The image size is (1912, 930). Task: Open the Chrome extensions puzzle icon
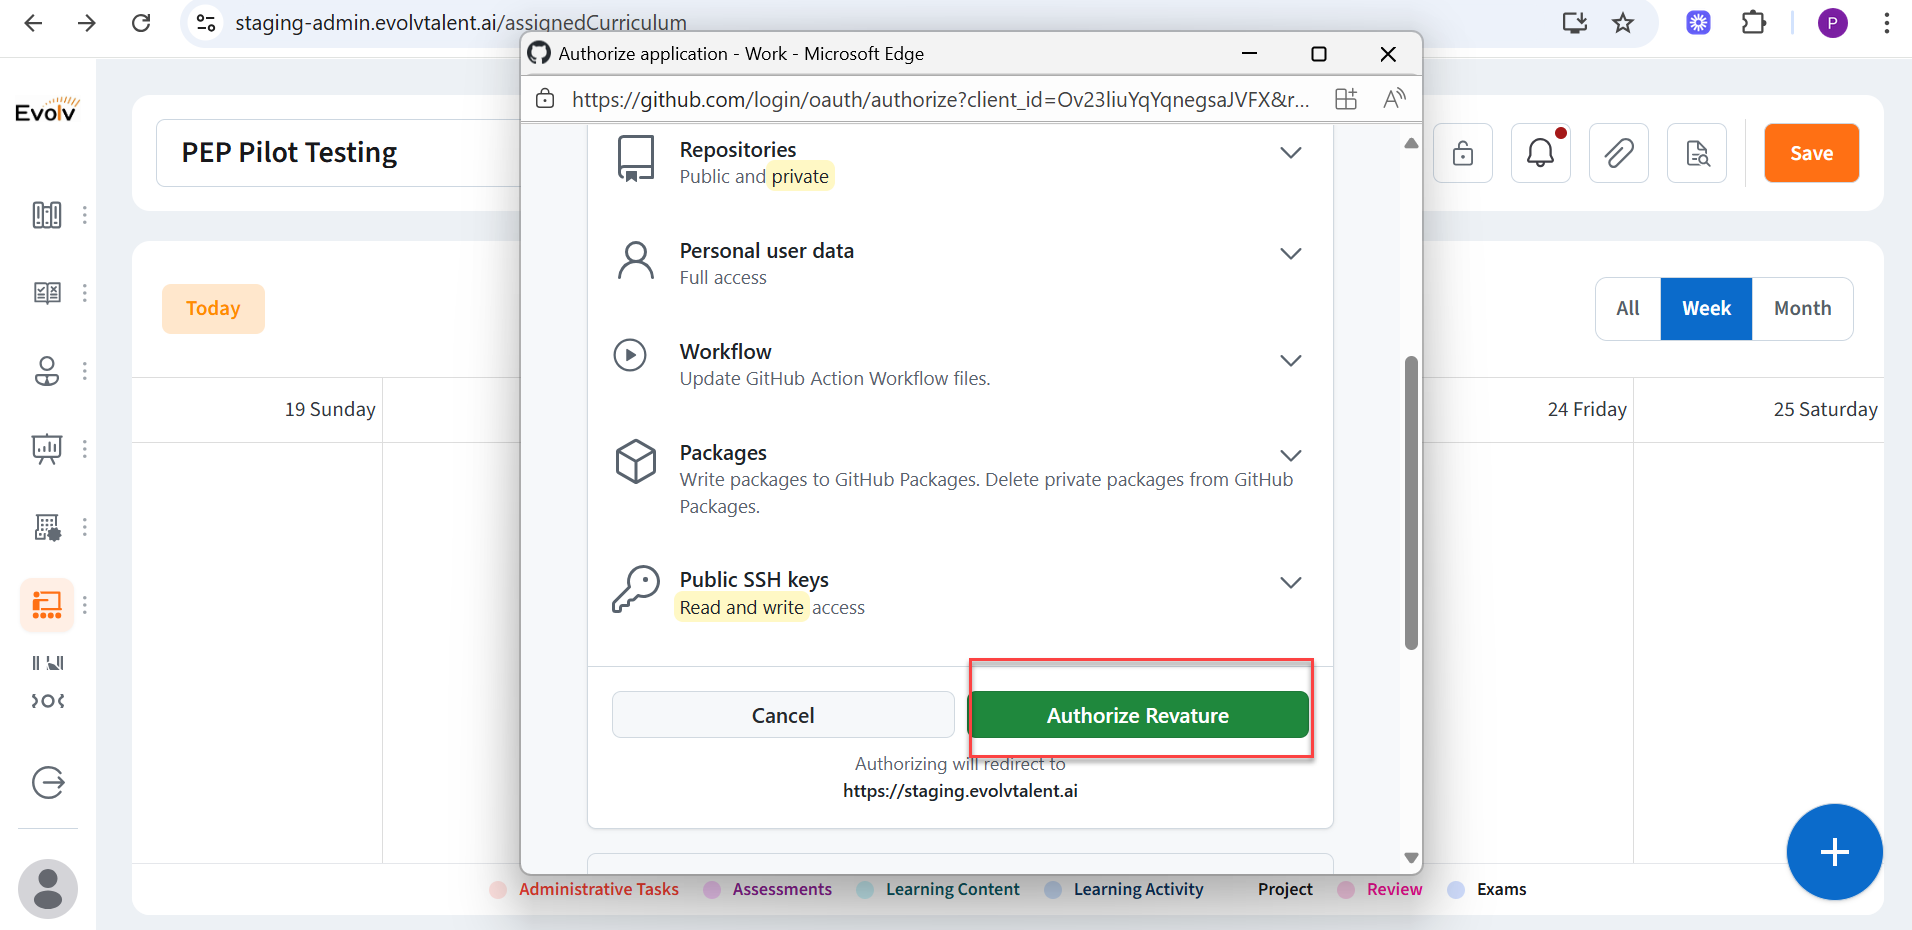click(x=1754, y=23)
